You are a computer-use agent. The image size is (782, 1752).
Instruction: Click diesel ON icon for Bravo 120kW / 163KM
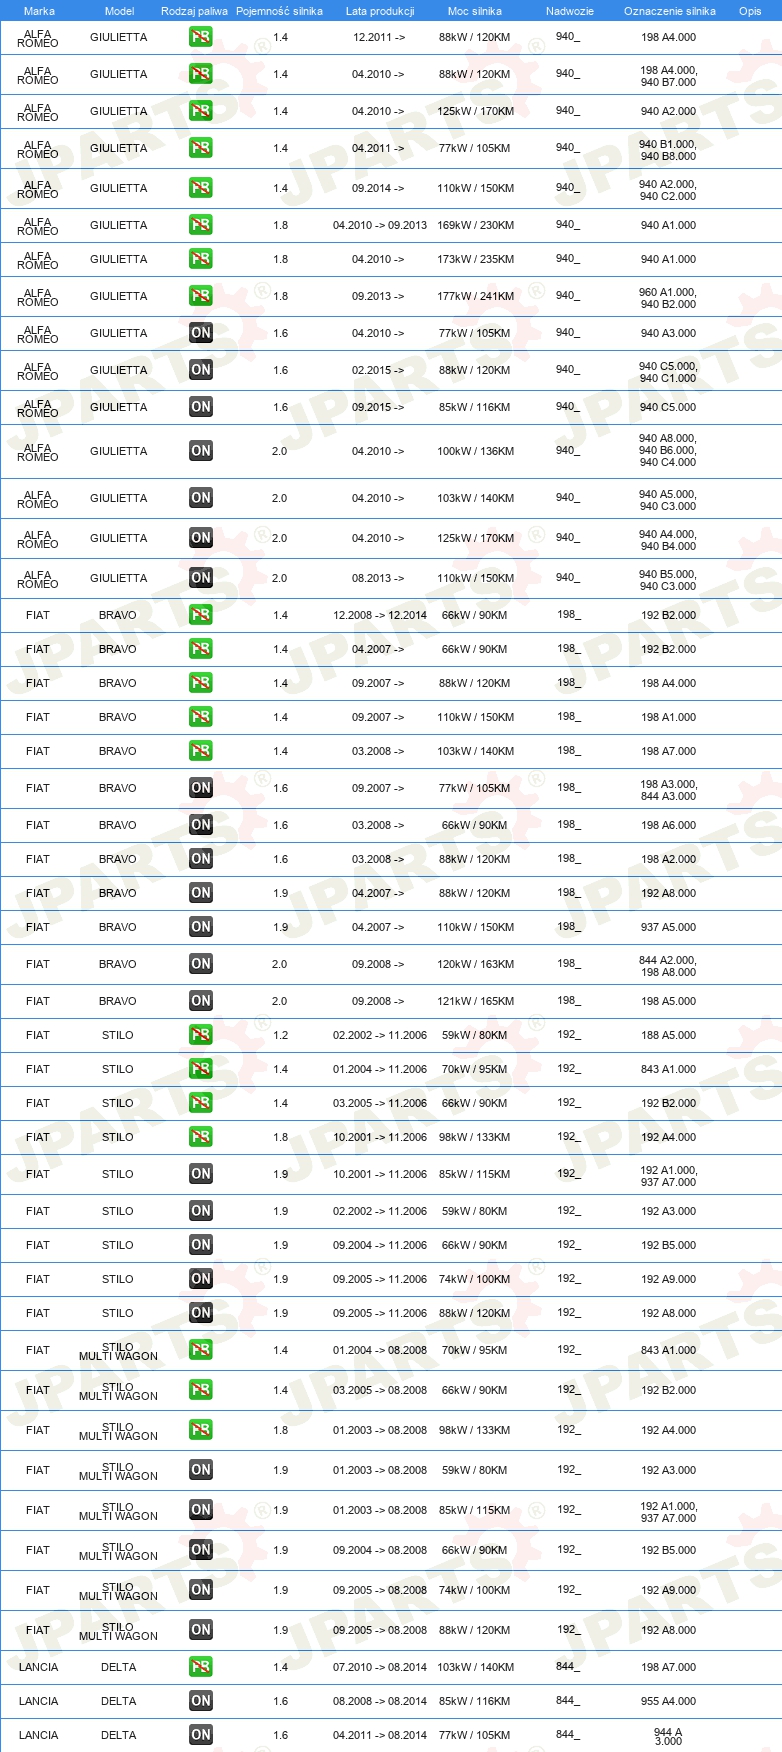[x=200, y=964]
